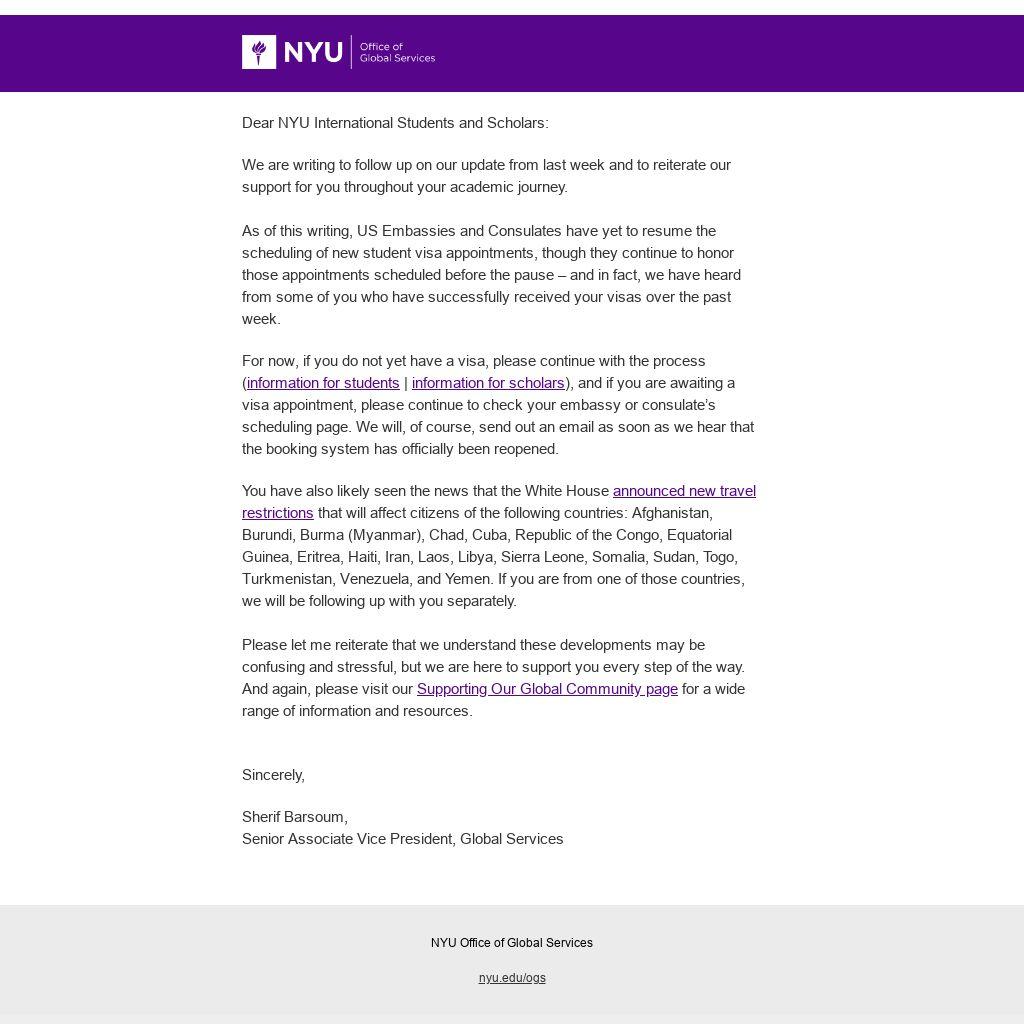The width and height of the screenshot is (1024, 1024).
Task: Visit the Supporting Our Global Community page
Action: (x=547, y=689)
